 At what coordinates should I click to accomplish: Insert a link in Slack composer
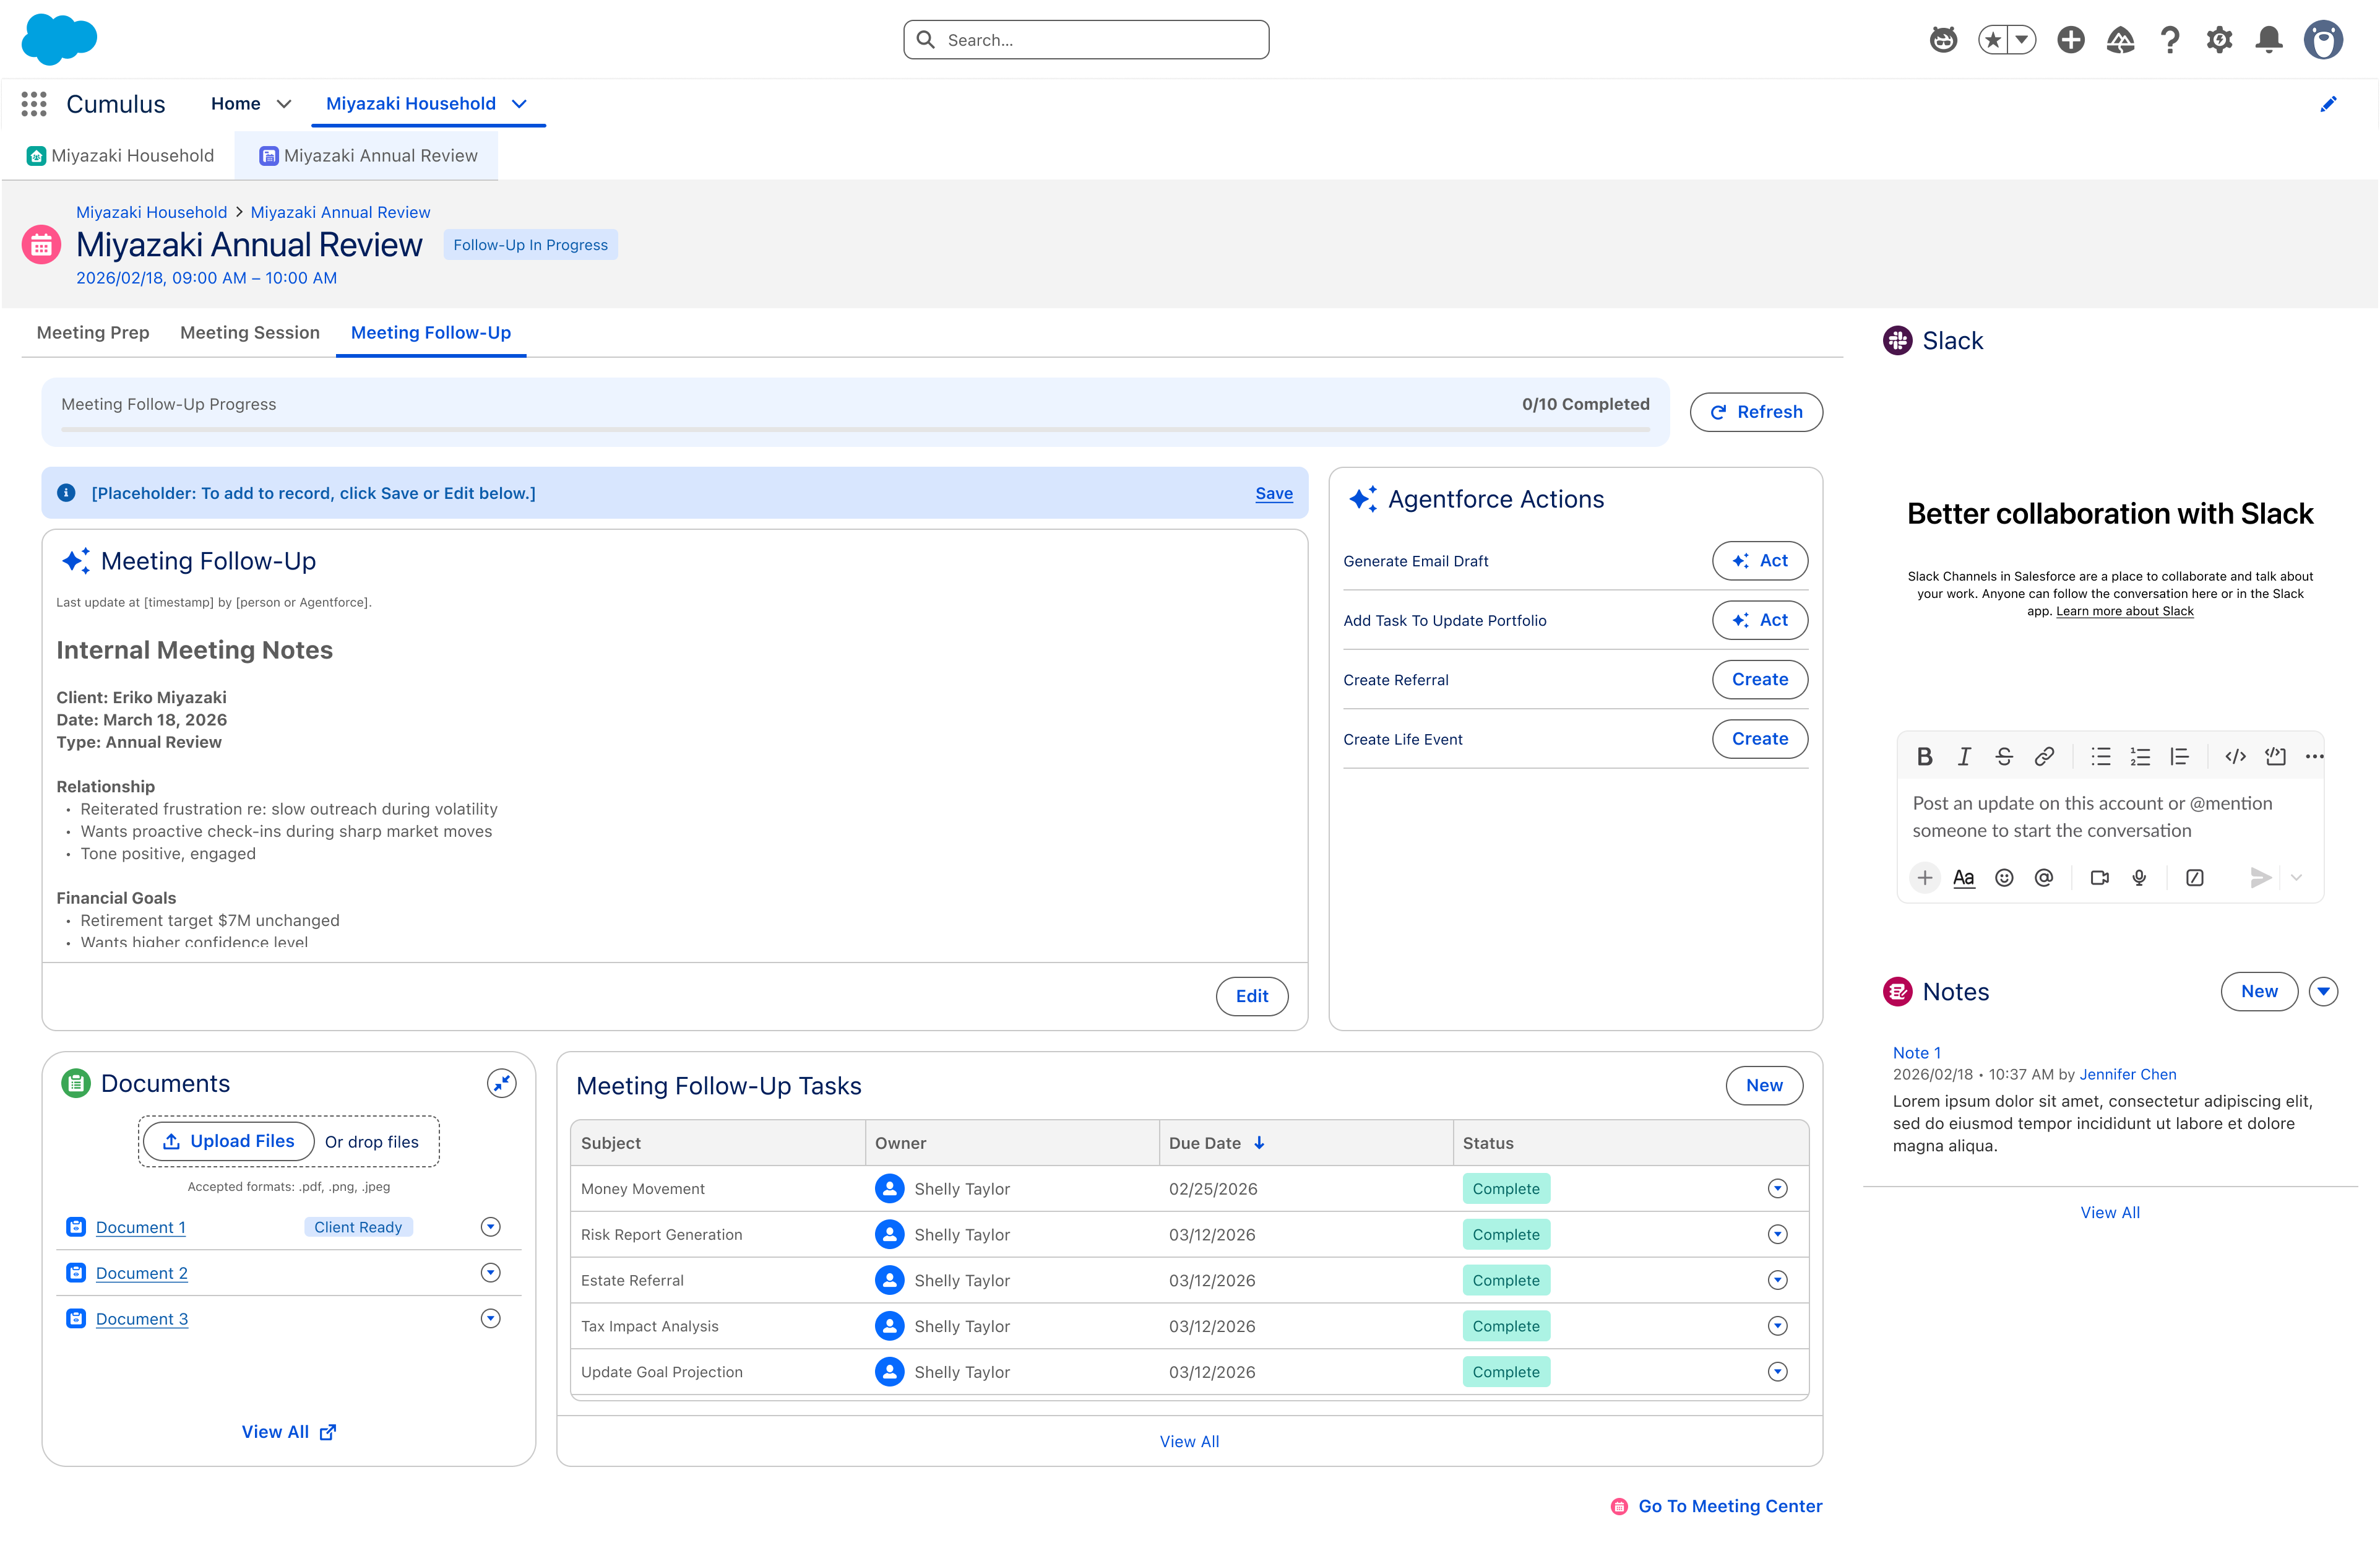2044,757
